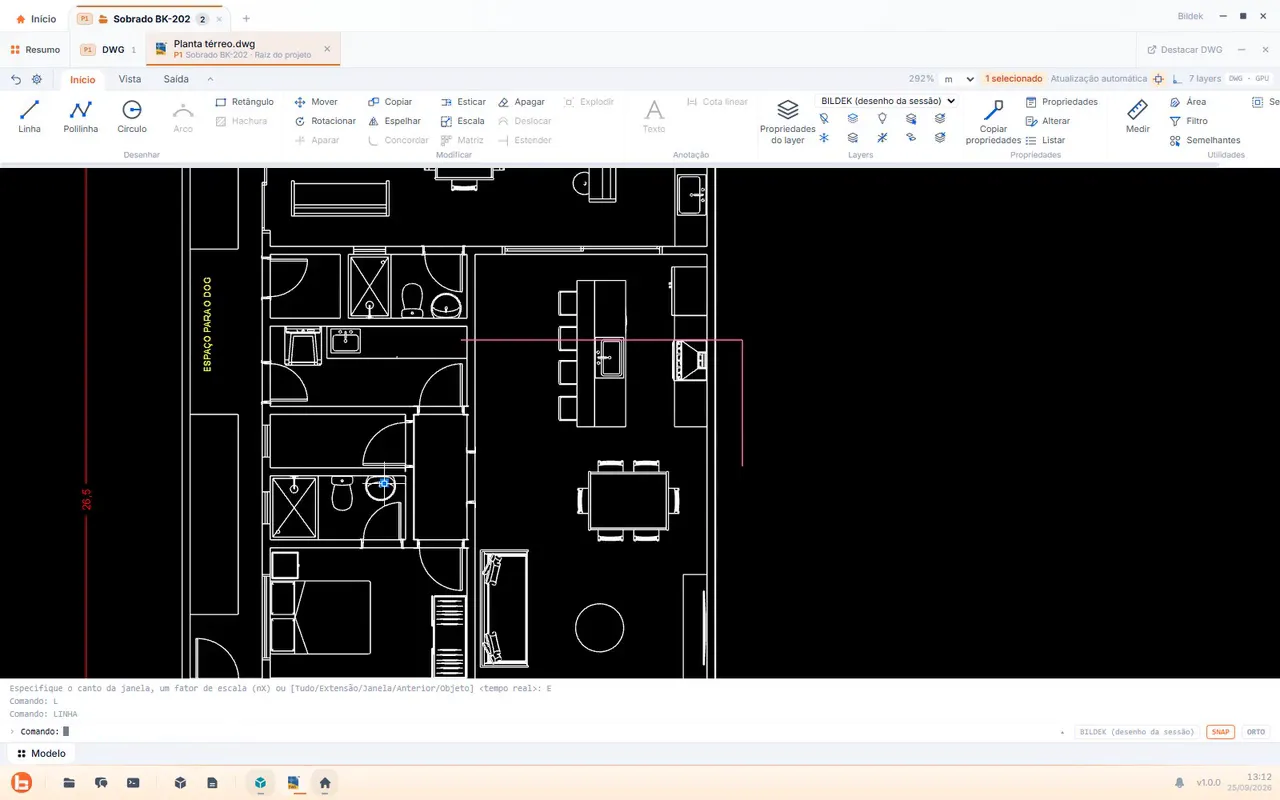Toggle SNAP mode in status bar
The height and width of the screenshot is (800, 1280).
pyautogui.click(x=1220, y=732)
